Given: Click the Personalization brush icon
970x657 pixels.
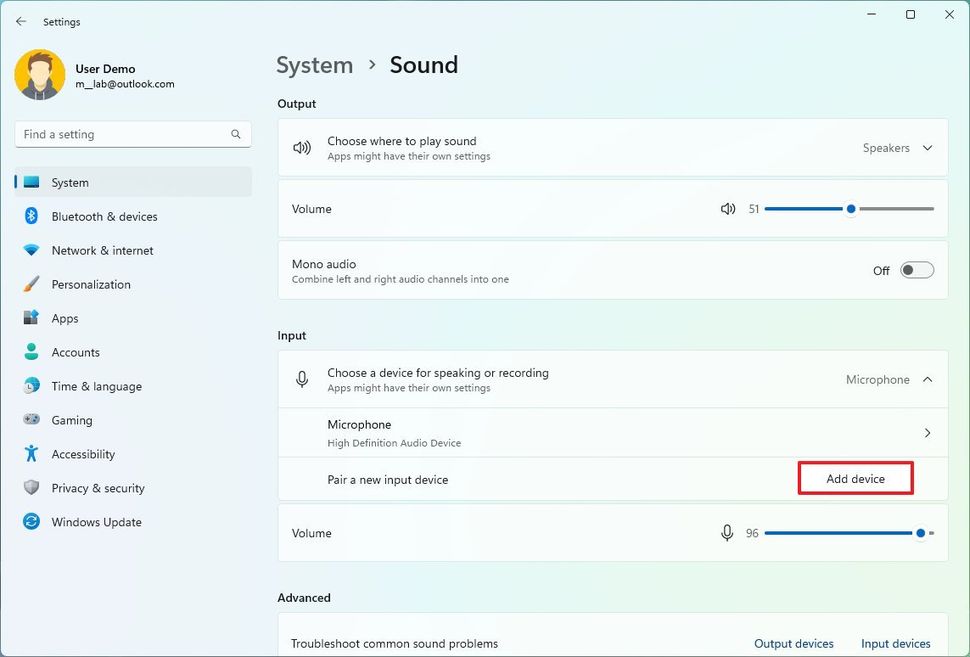Looking at the screenshot, I should (31, 284).
